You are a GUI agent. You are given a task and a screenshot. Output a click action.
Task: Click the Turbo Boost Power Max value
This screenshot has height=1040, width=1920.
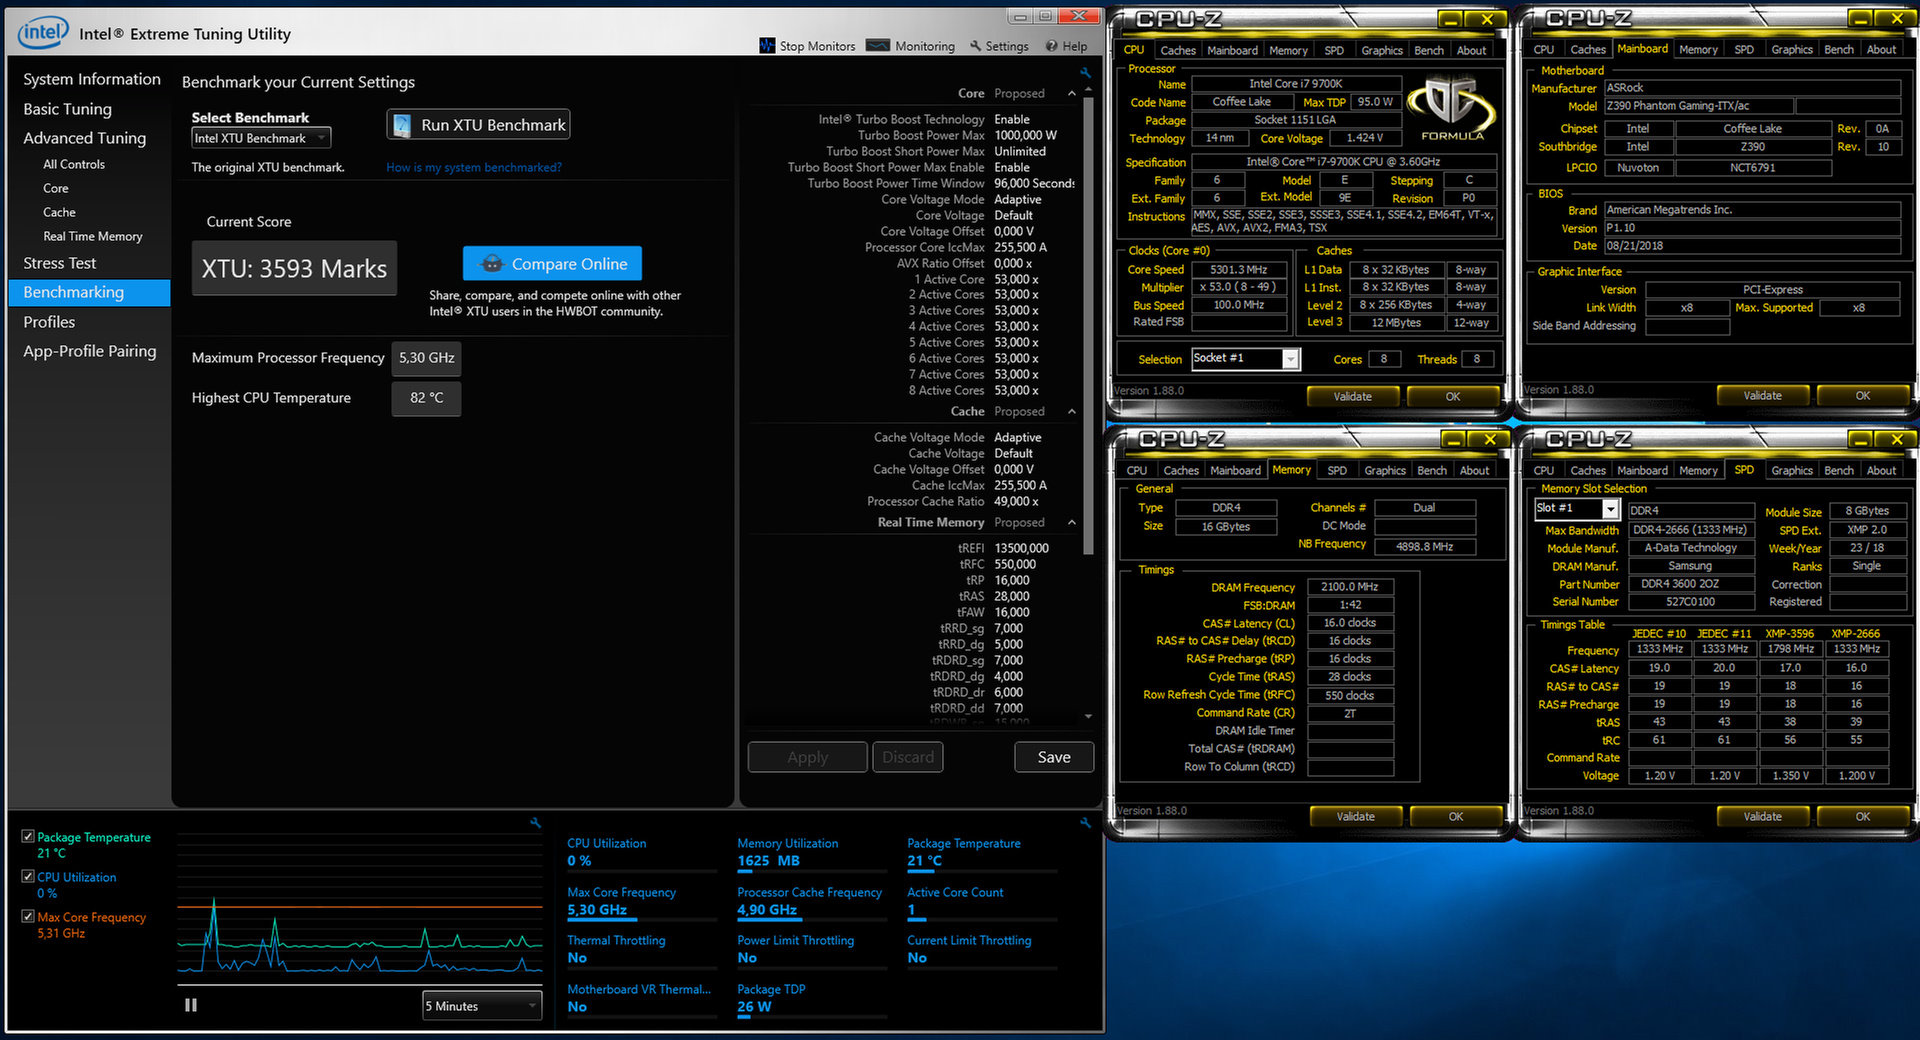click(x=1025, y=135)
